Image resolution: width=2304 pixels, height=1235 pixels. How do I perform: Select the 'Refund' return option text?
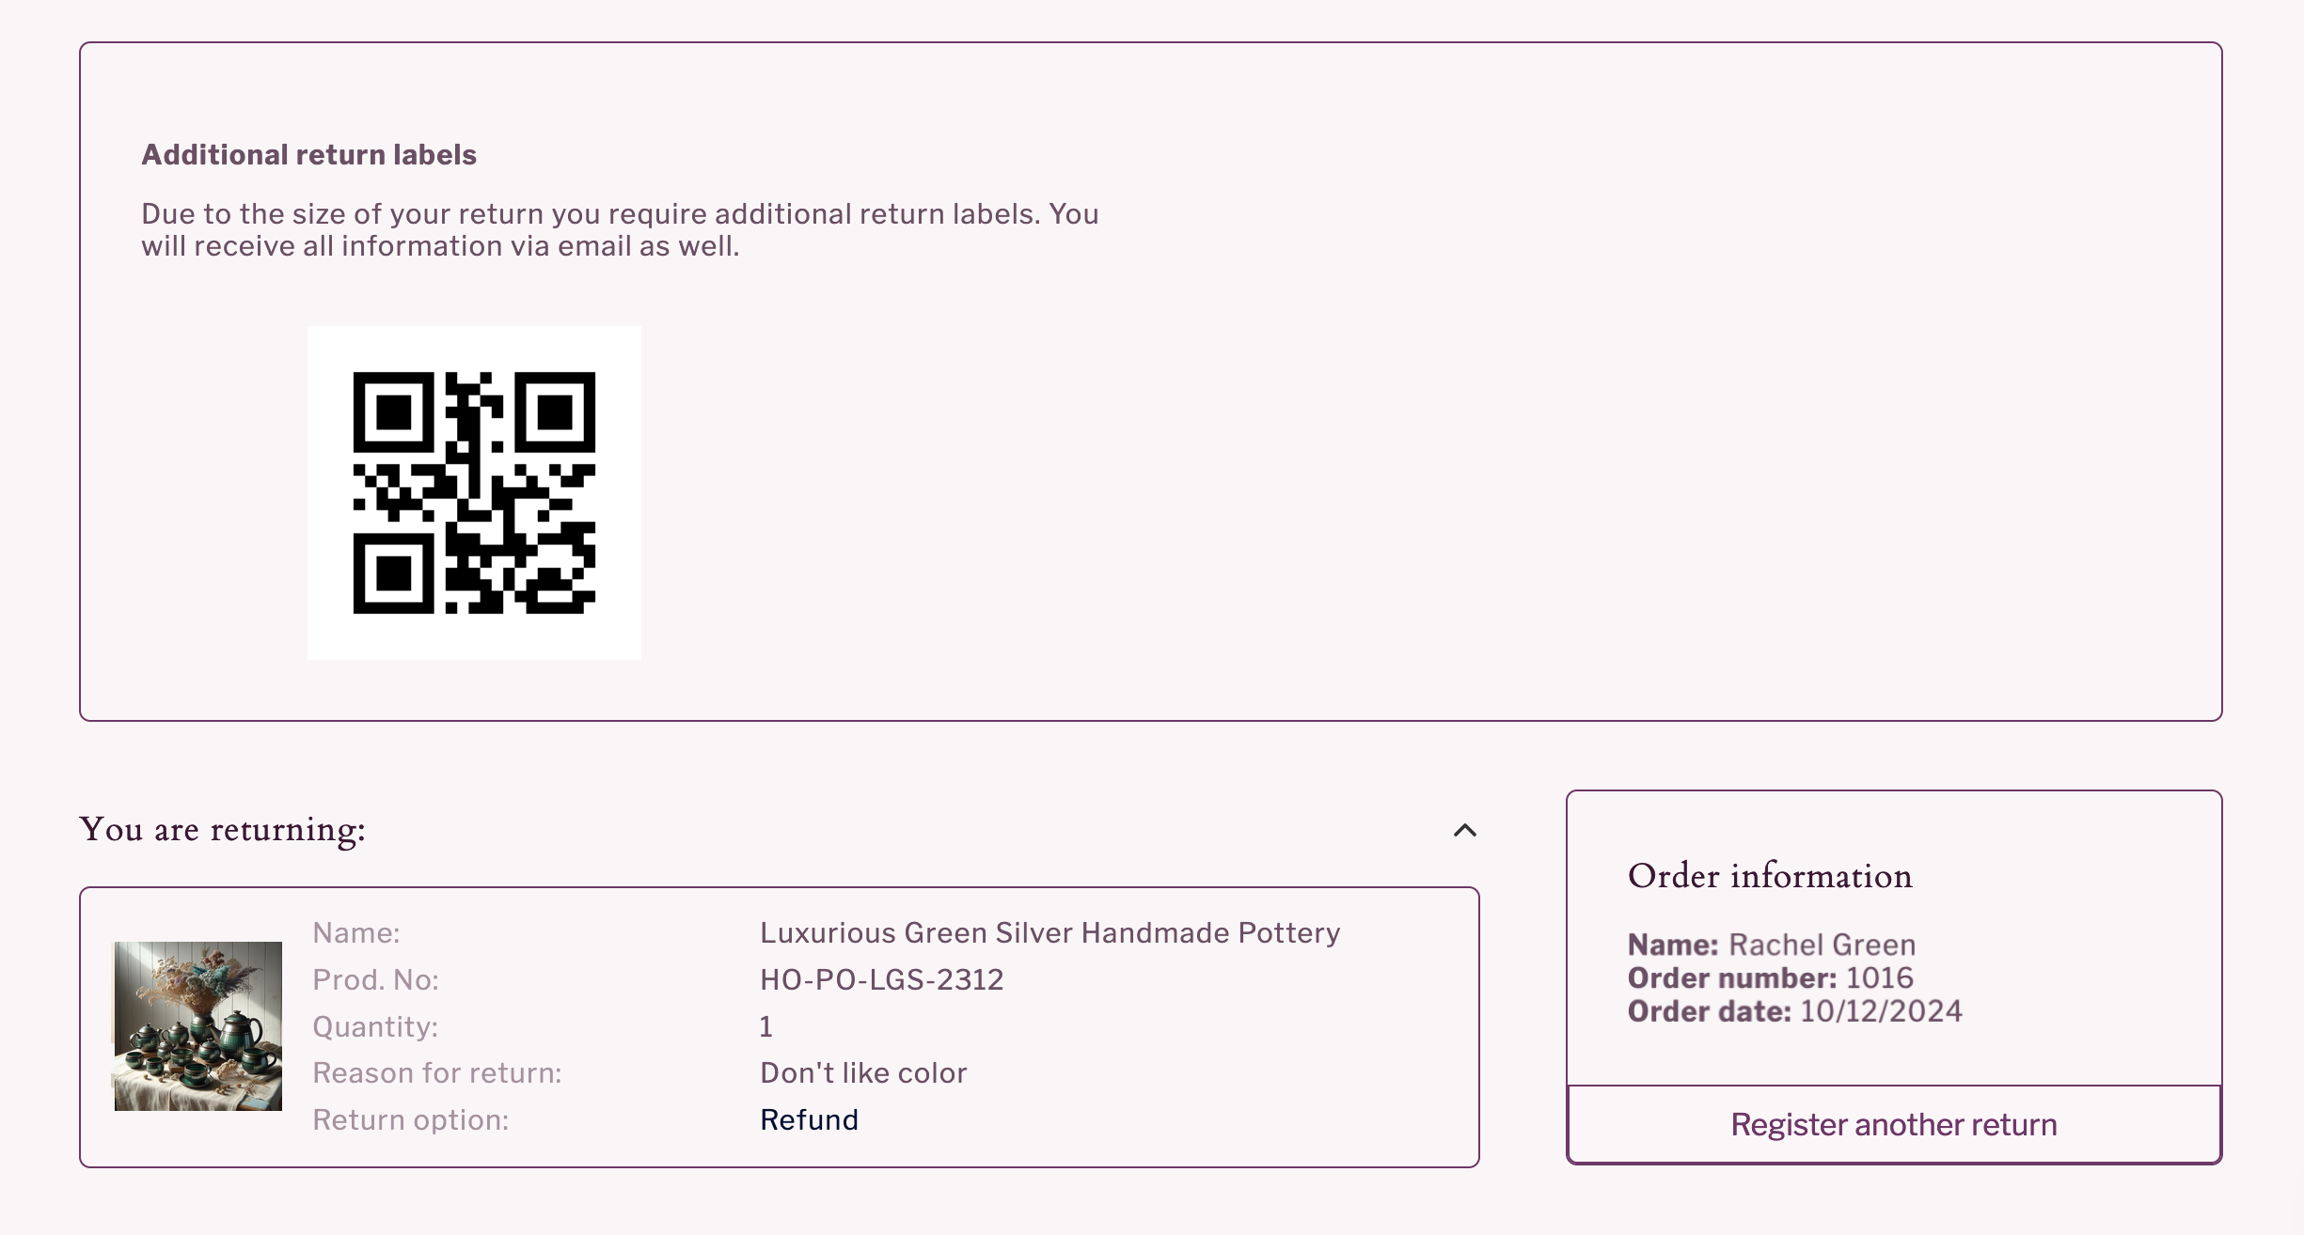tap(809, 1119)
